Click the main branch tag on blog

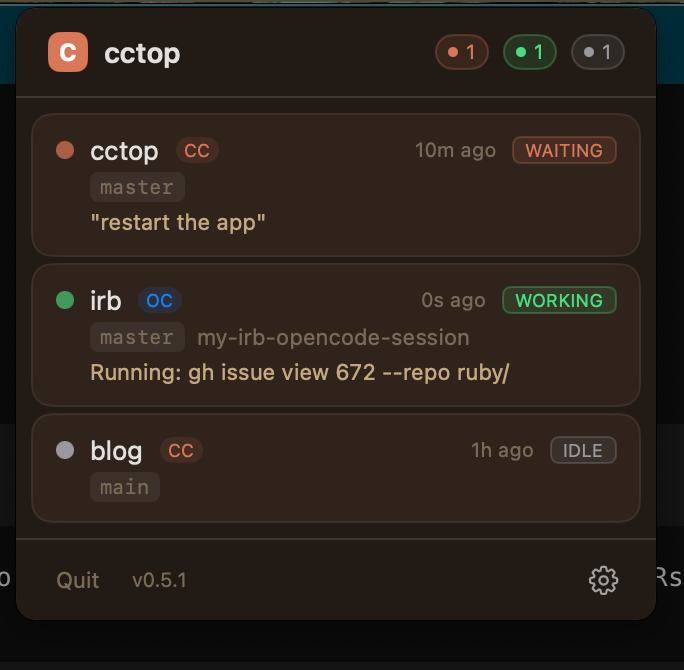[125, 487]
